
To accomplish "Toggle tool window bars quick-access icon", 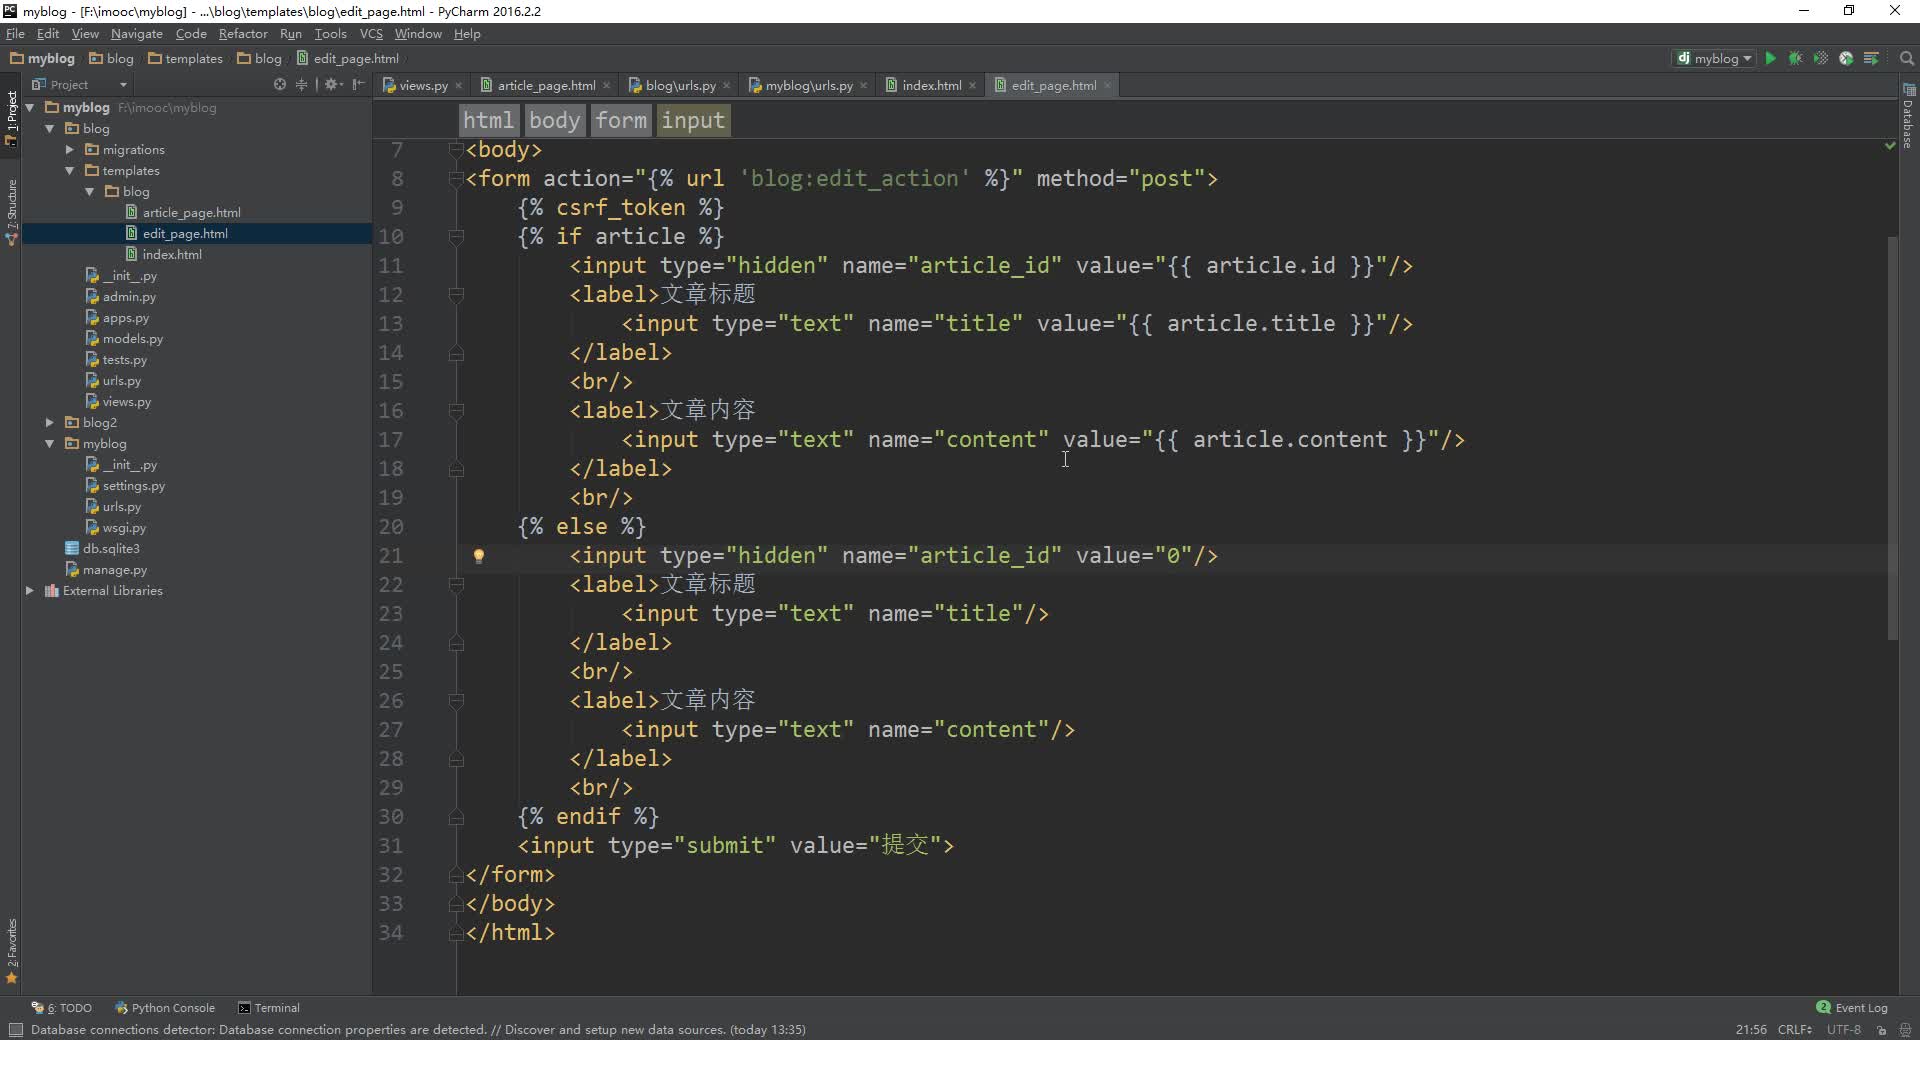I will click(15, 1030).
